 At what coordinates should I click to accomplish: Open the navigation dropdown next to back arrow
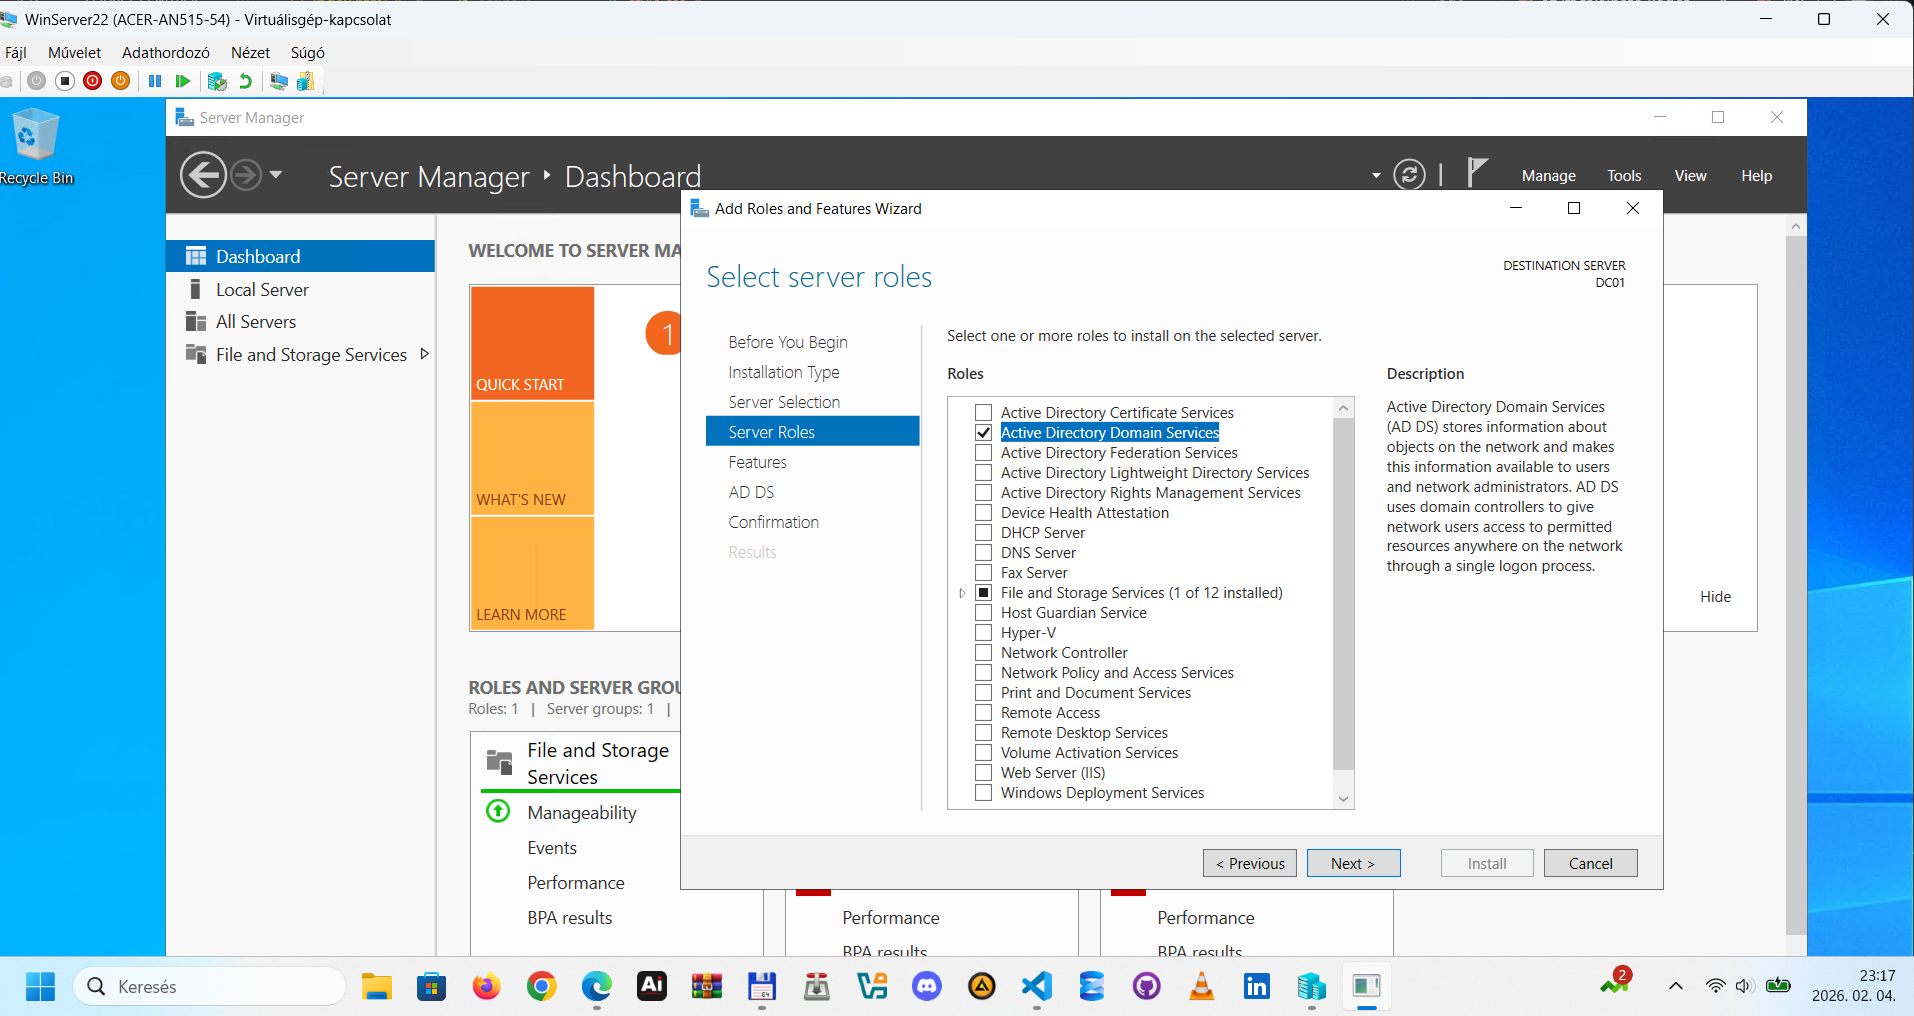(274, 174)
